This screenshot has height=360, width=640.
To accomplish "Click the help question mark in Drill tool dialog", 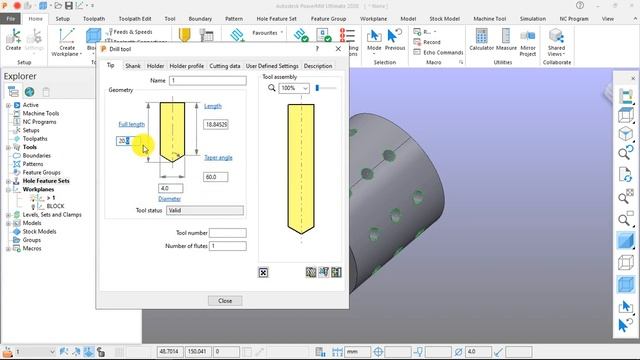I will 317,49.
